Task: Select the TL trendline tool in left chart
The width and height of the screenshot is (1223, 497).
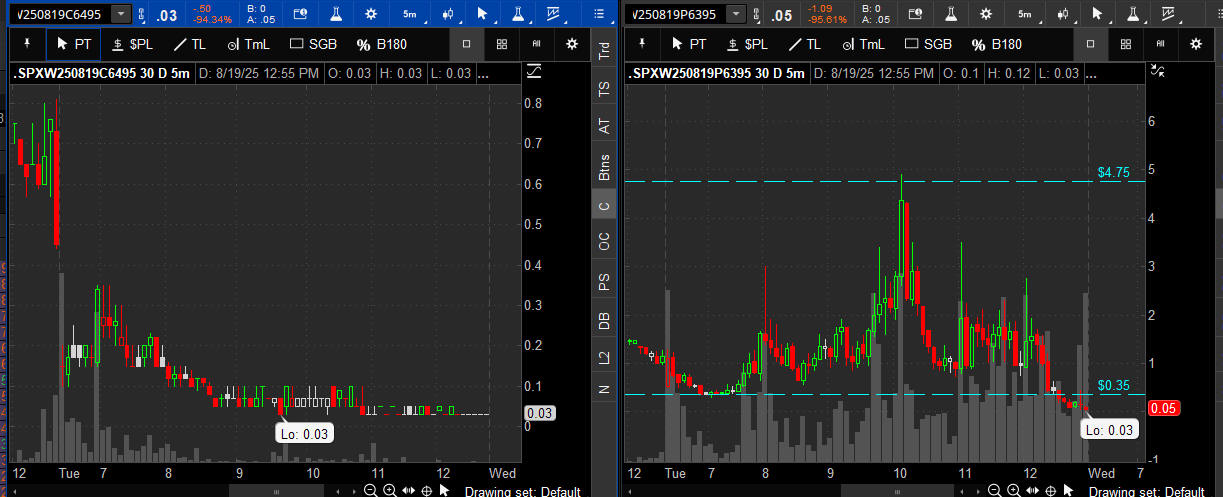Action: click(189, 44)
